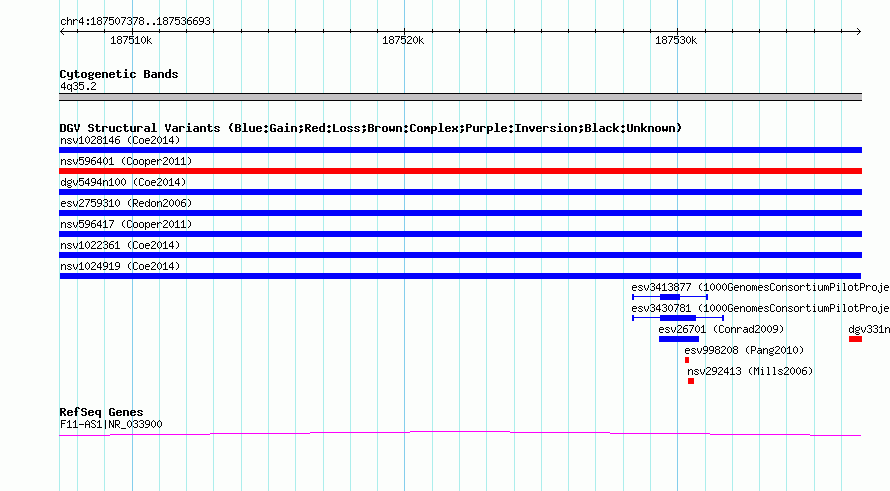Select esv26701 (Conrad2009) label
890x491 pixels.
tap(721, 329)
